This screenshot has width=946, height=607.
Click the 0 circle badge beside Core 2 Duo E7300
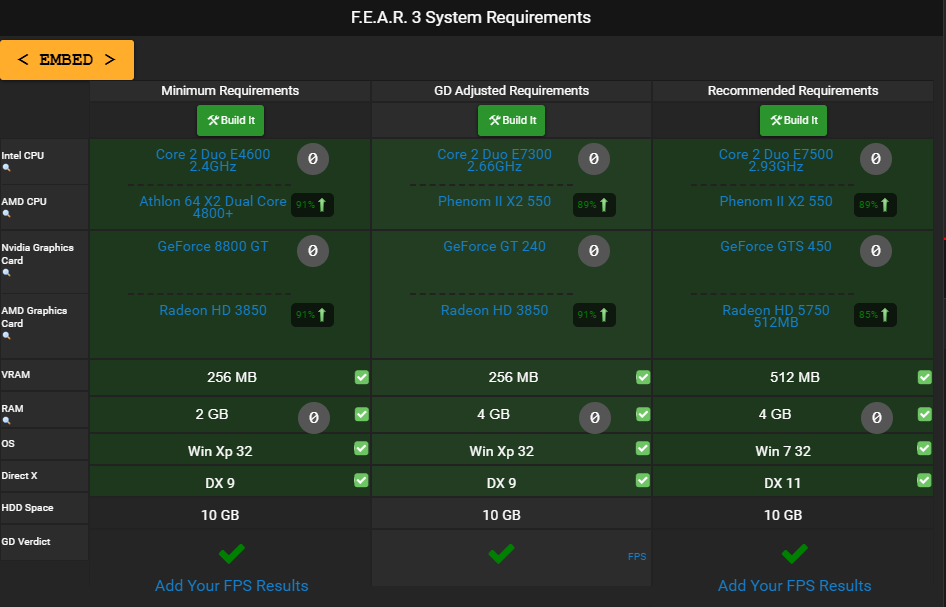point(594,158)
